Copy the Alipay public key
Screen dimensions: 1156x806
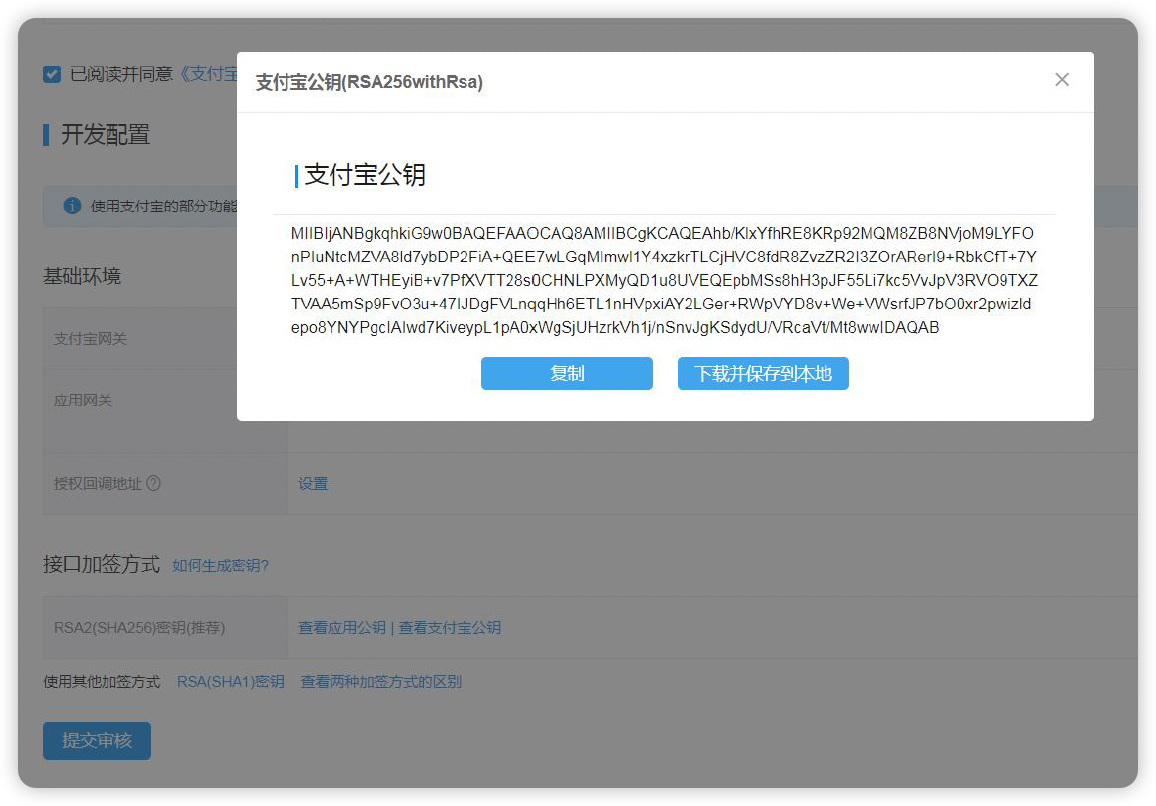coord(566,373)
